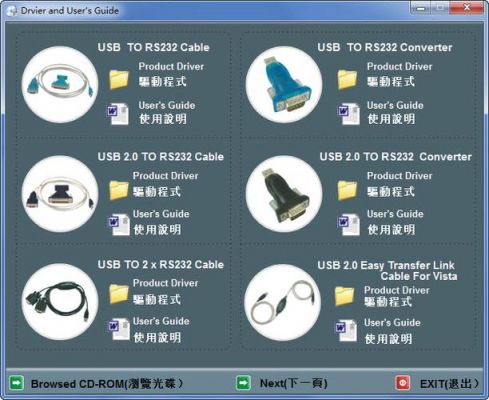
Task: Open driver folder icon for USB TO 2 x RS232 Cable
Action: click(x=119, y=294)
